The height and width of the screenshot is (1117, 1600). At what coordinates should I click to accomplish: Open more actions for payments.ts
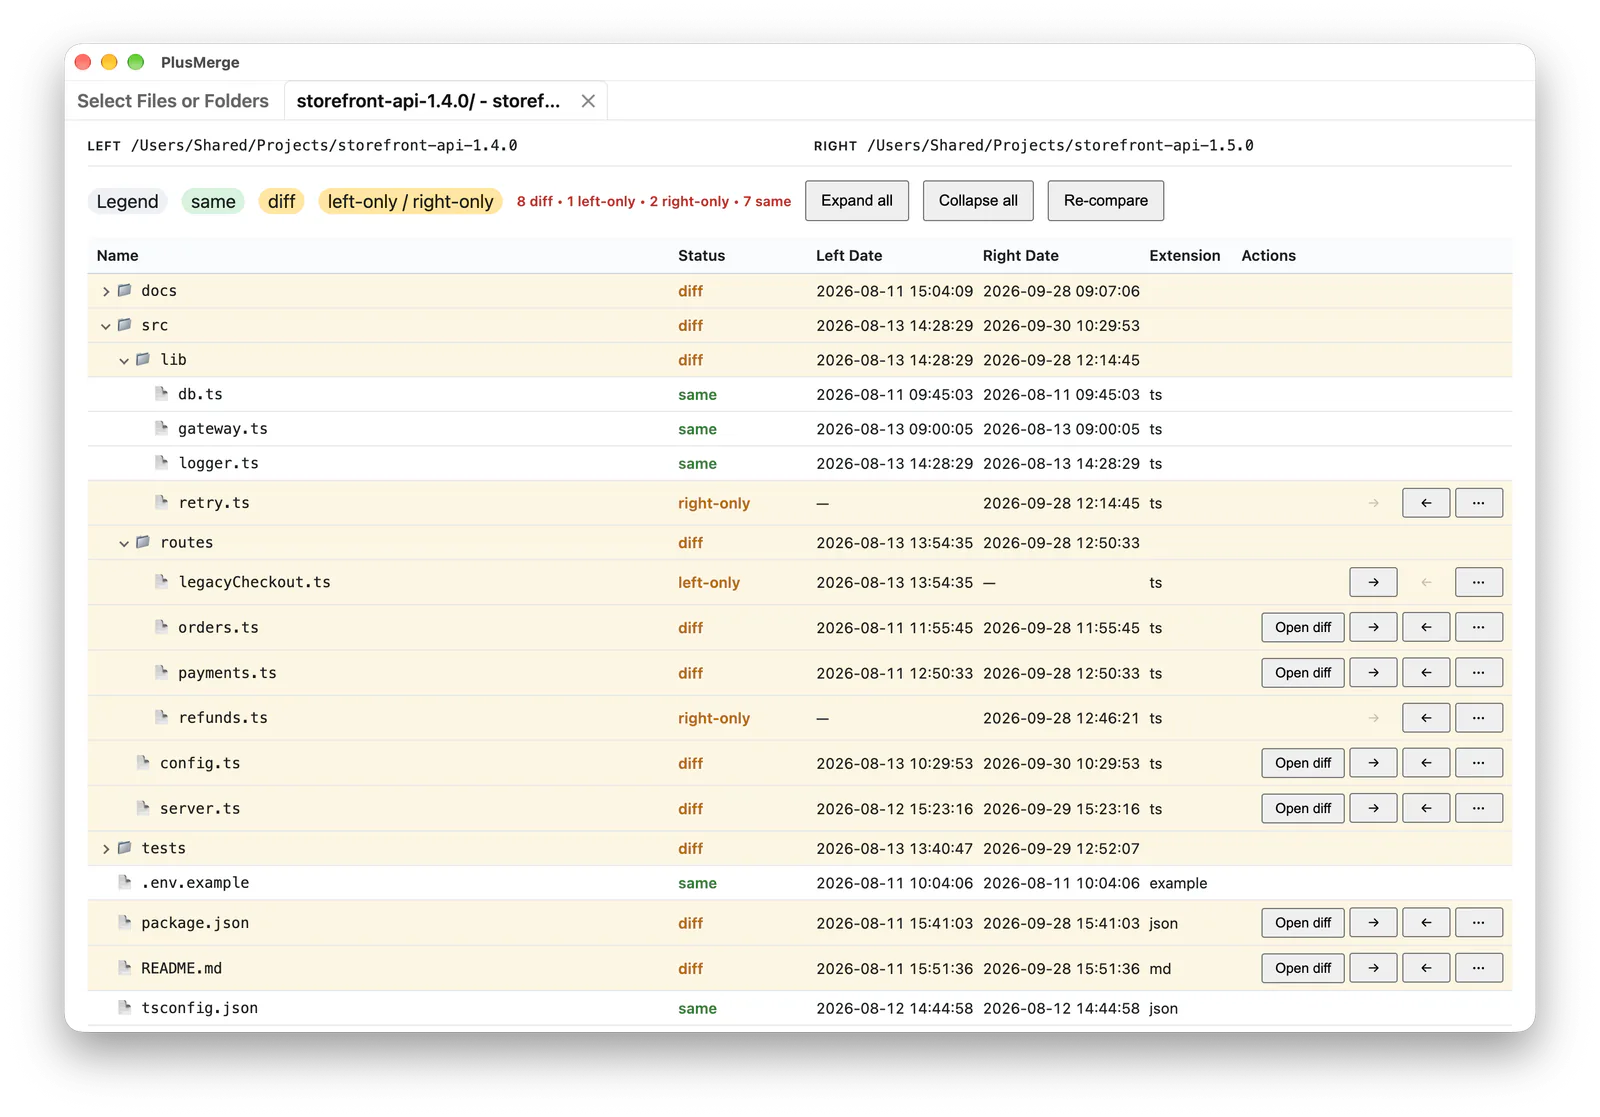click(x=1479, y=673)
